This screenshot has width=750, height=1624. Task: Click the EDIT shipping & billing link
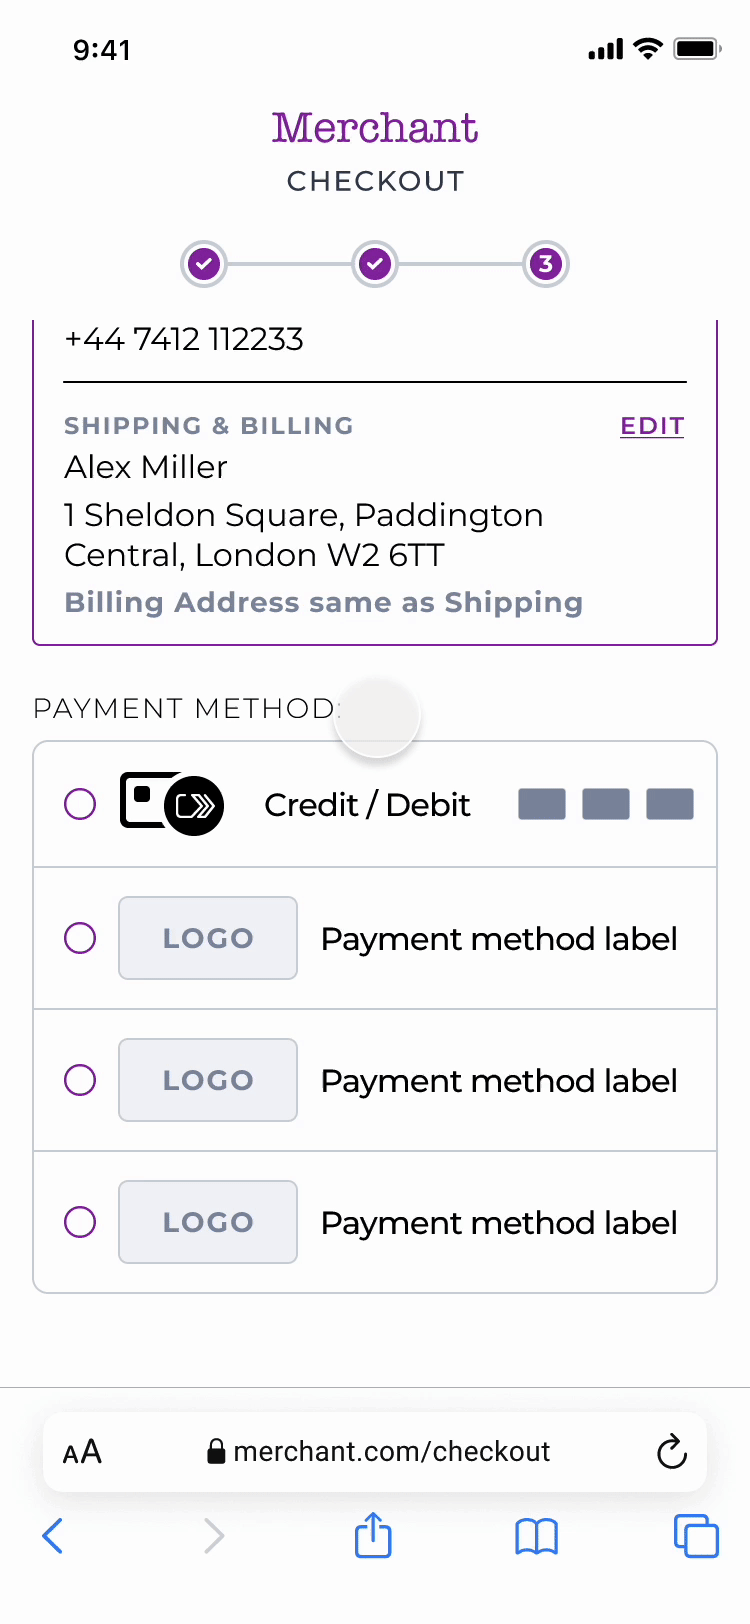pyautogui.click(x=652, y=426)
